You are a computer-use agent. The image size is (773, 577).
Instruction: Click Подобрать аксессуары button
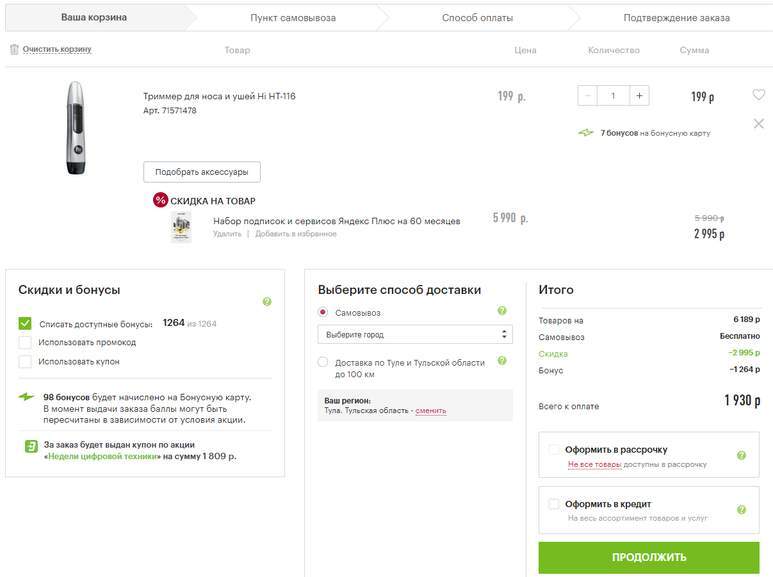[202, 172]
